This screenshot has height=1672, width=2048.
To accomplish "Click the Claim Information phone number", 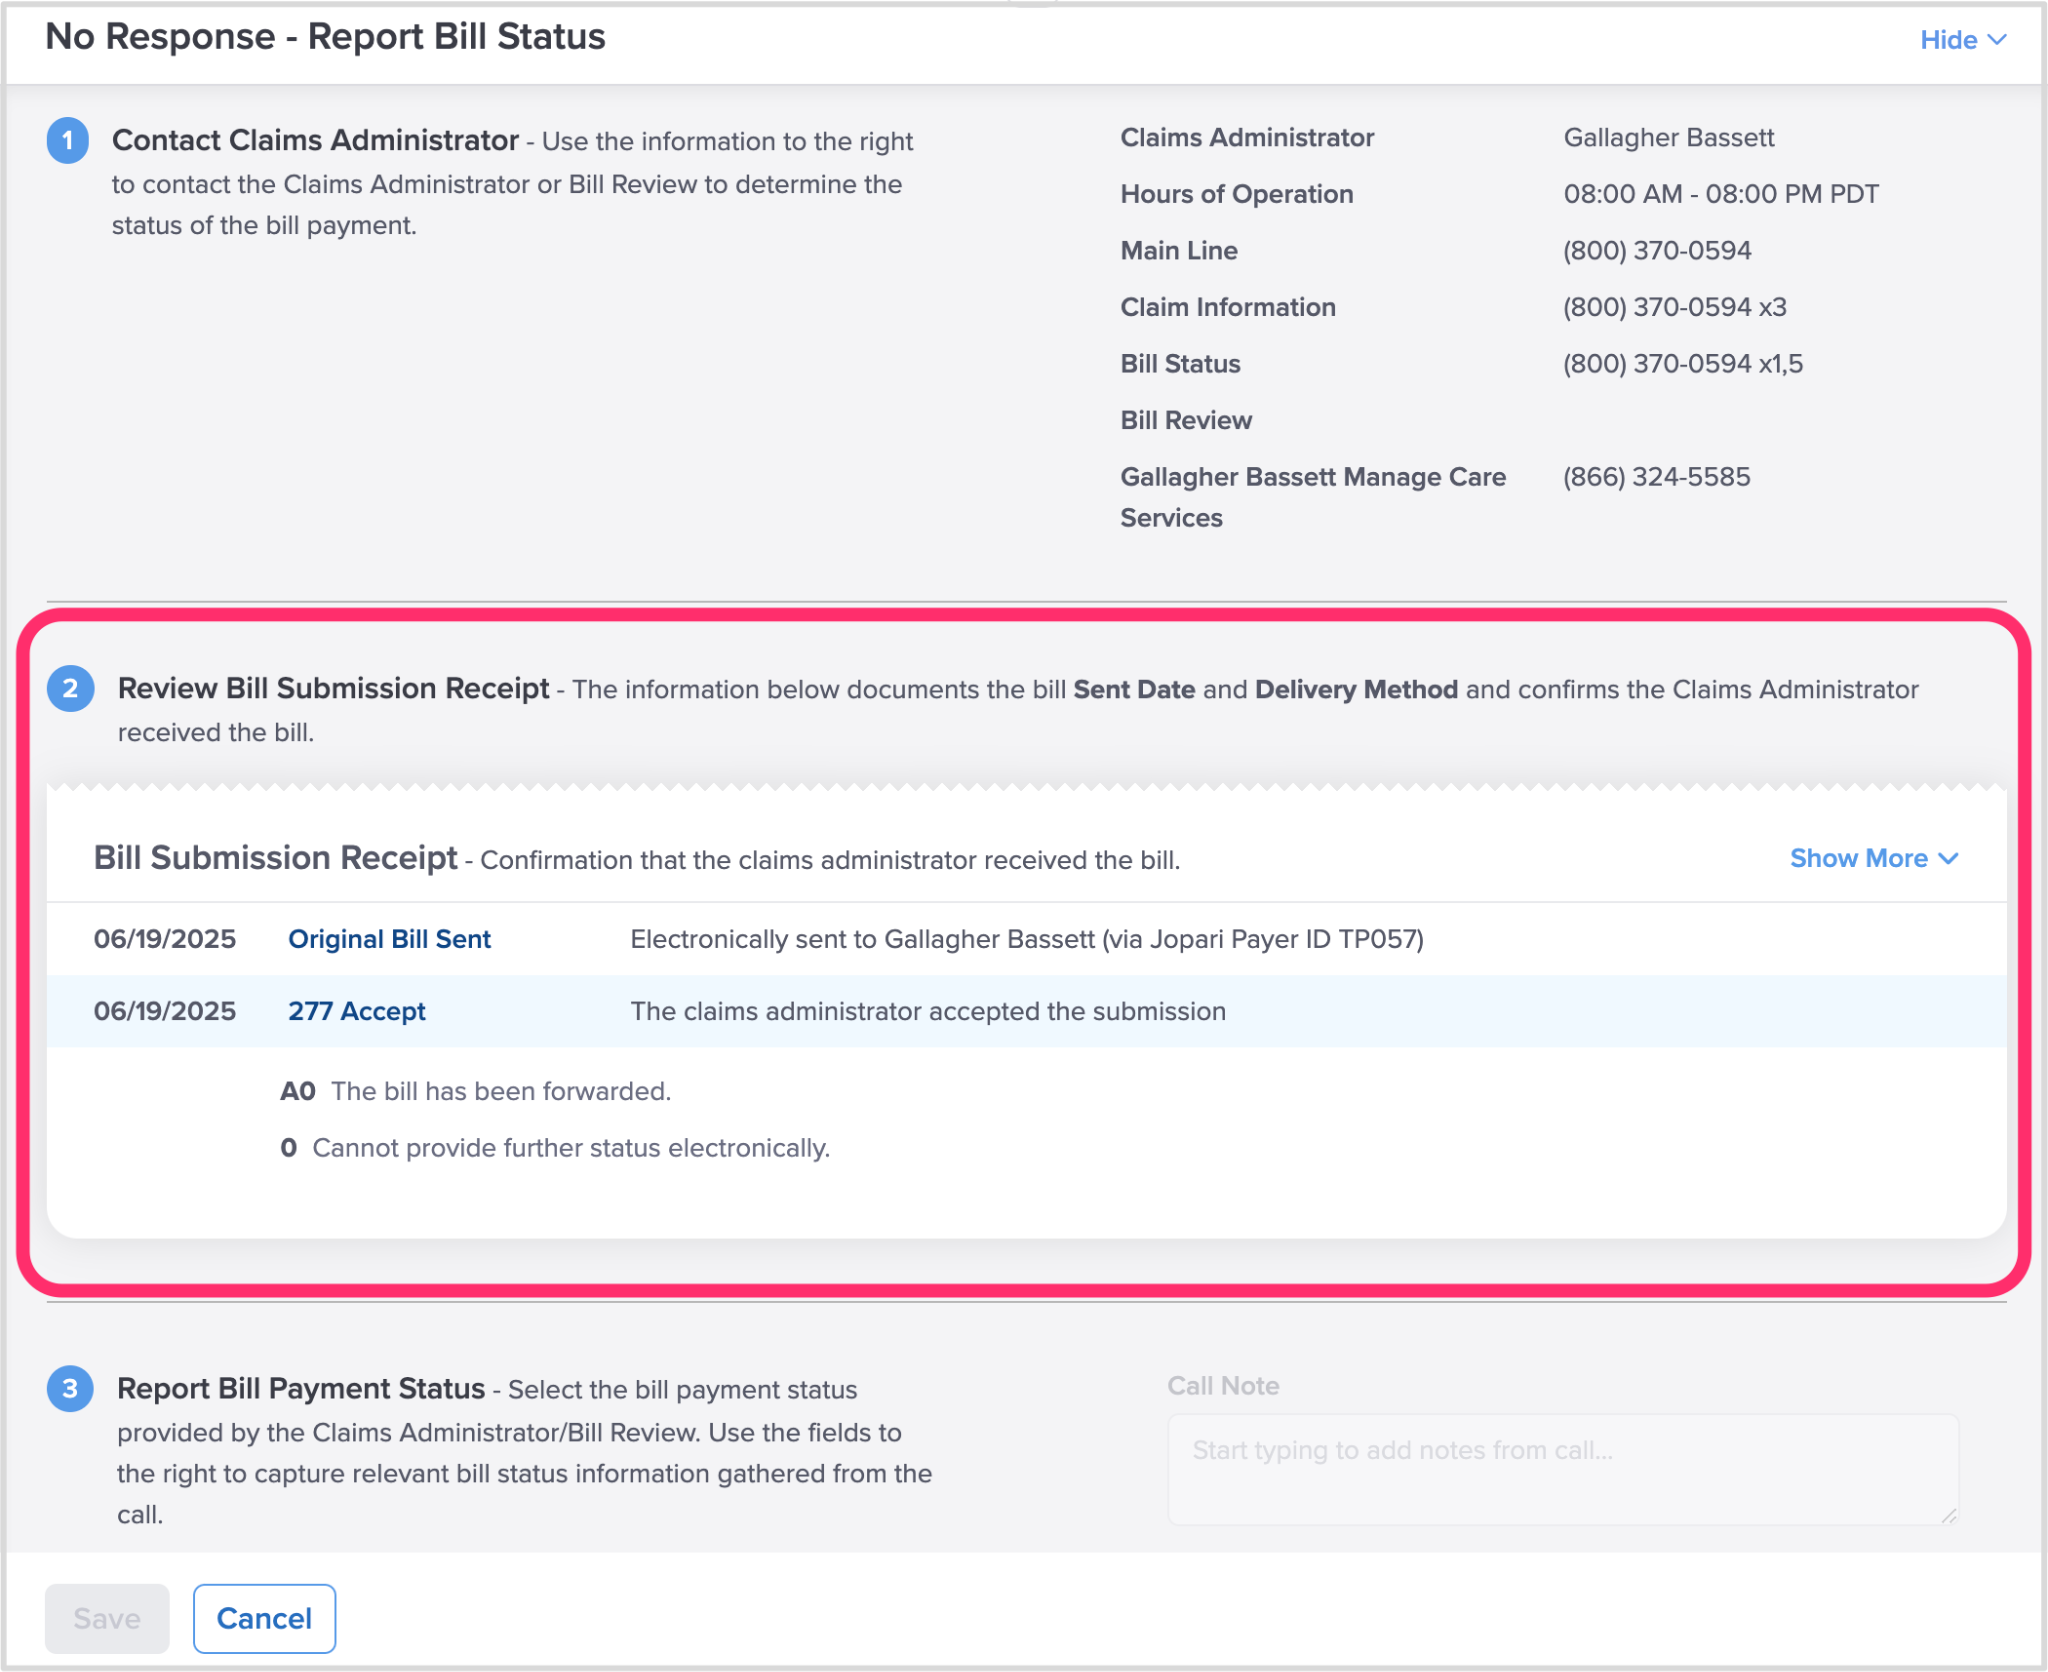I will (x=1674, y=307).
